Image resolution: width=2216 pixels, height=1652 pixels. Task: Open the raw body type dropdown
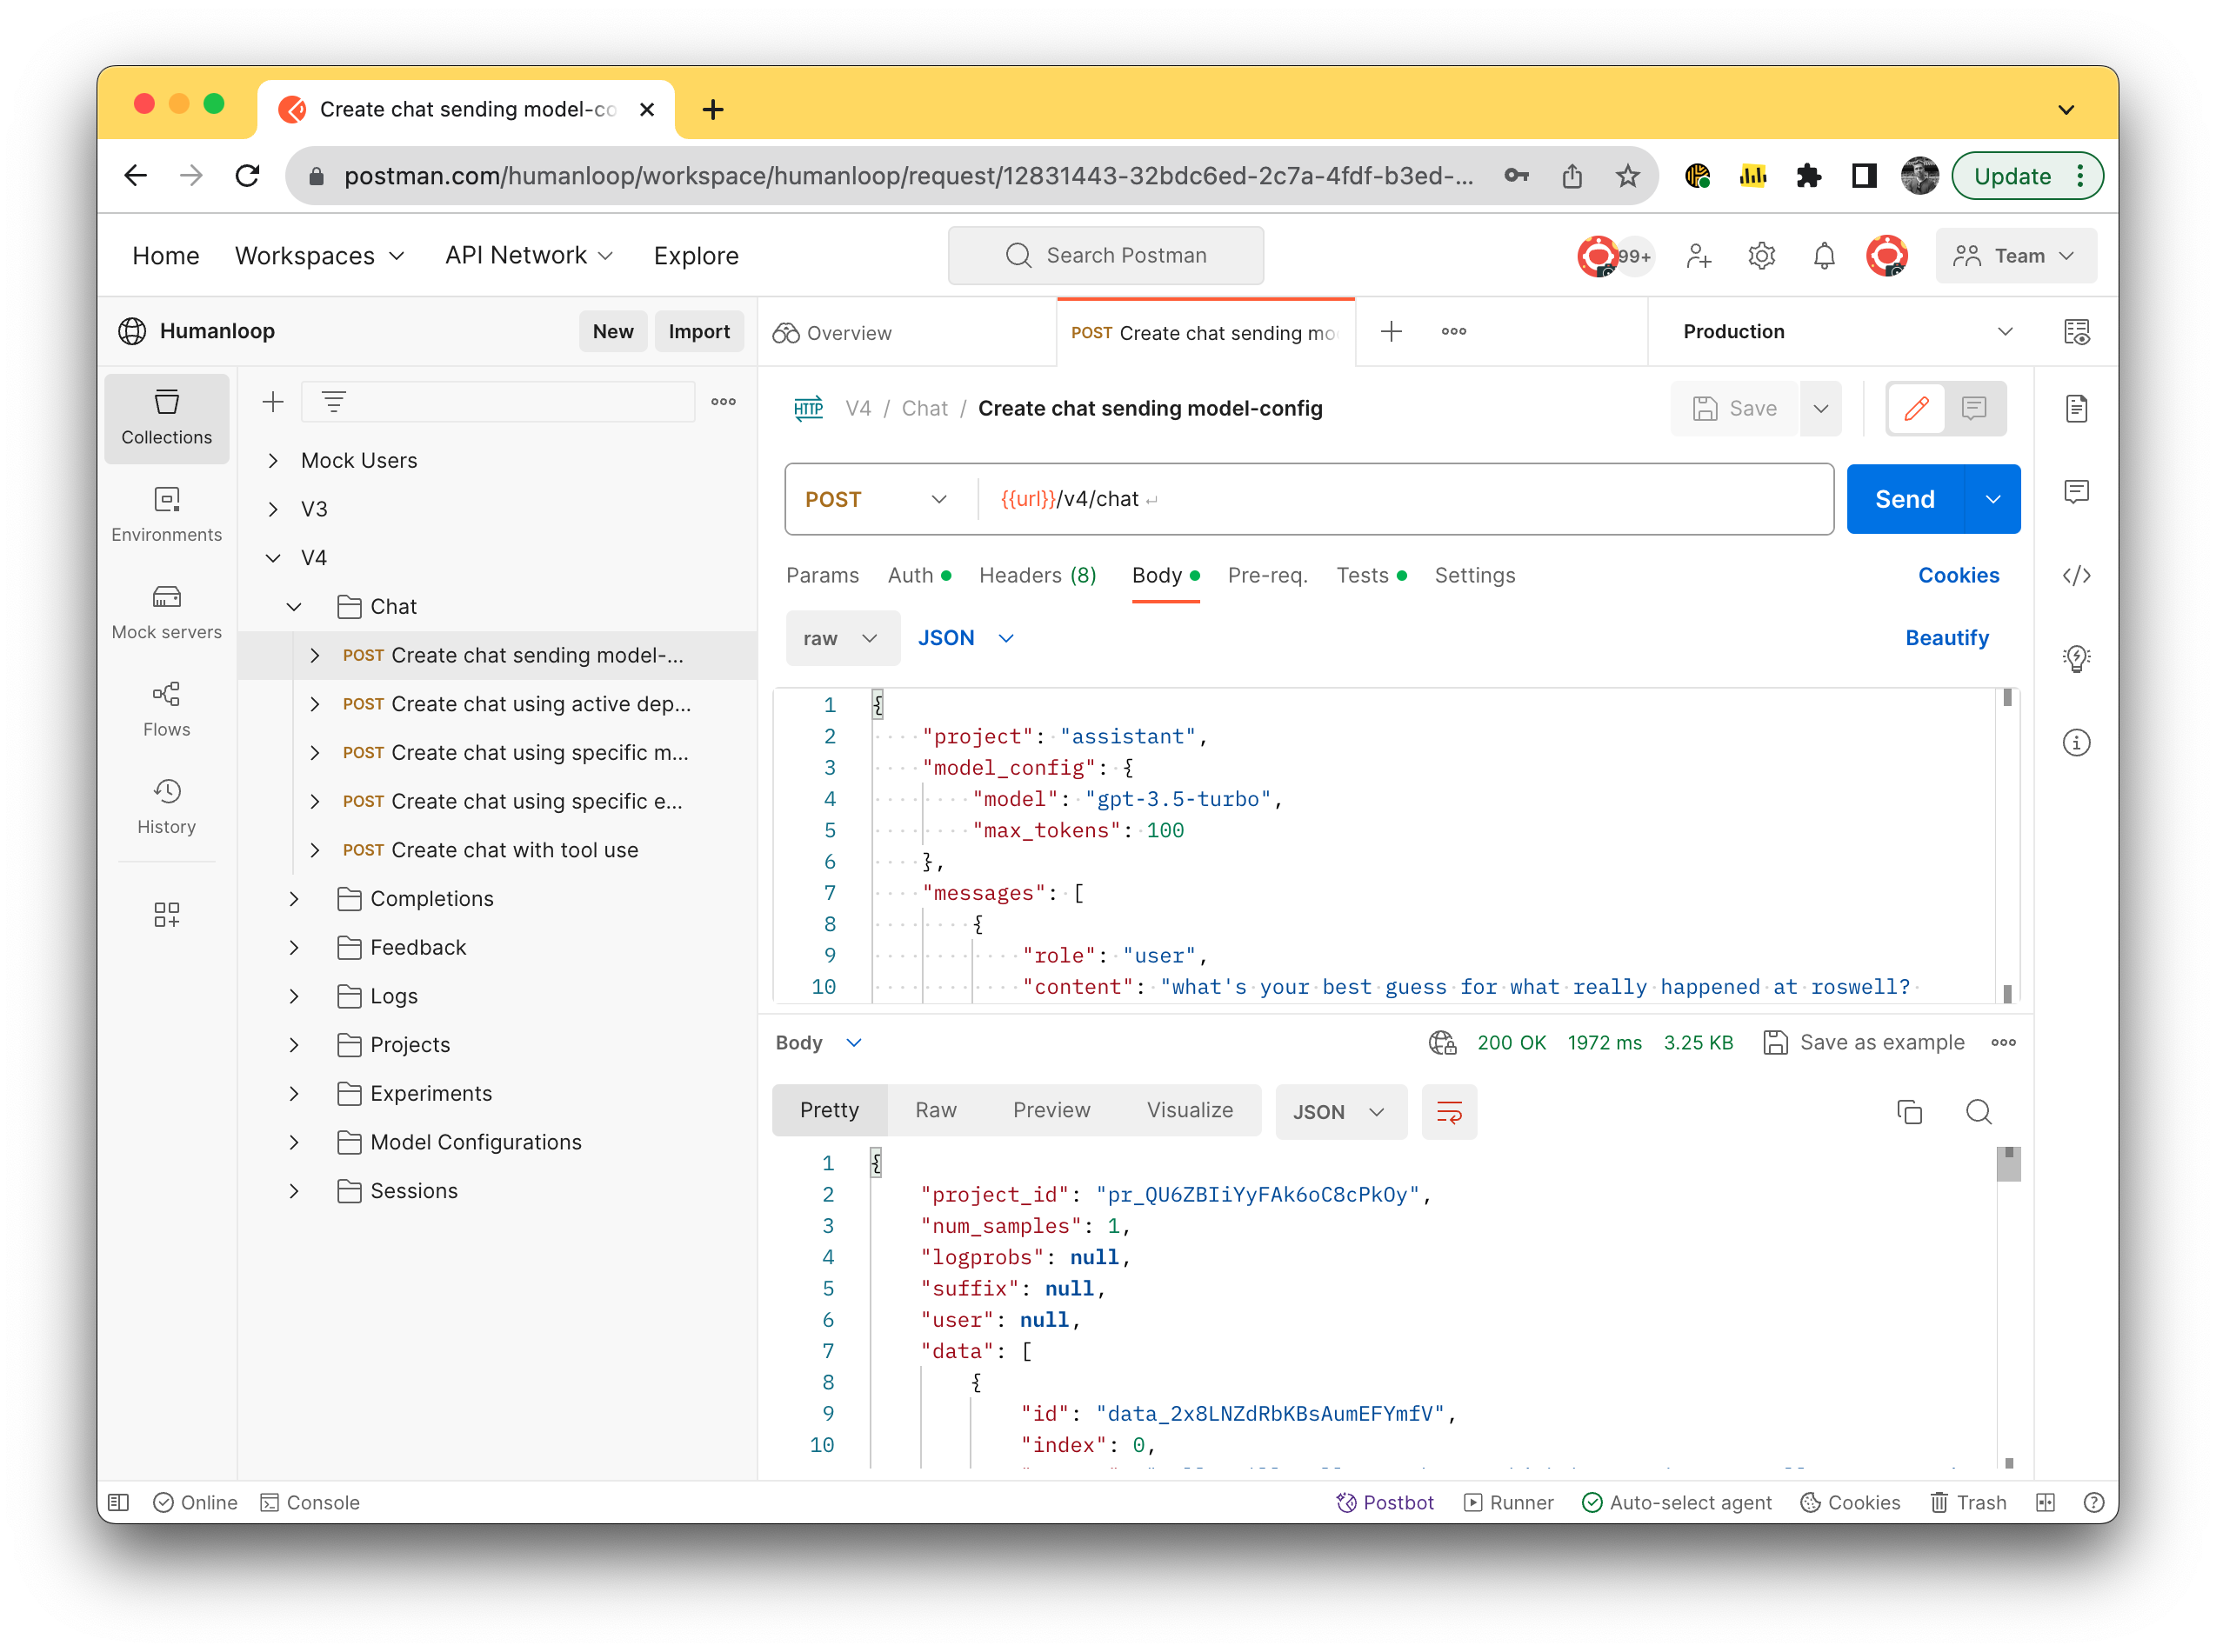point(841,638)
